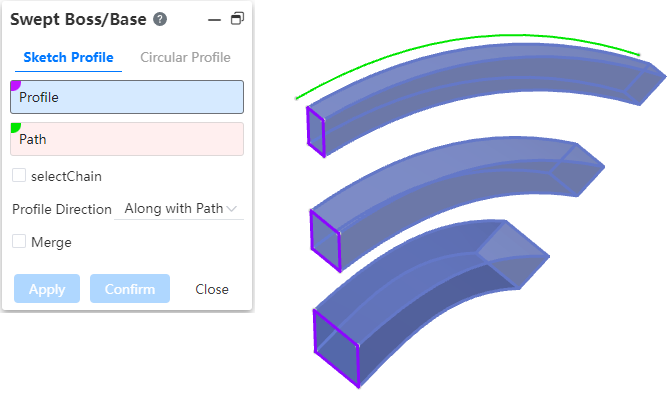Minimize the Swept Boss/Base dialog
The image size is (670, 413).
(215, 20)
